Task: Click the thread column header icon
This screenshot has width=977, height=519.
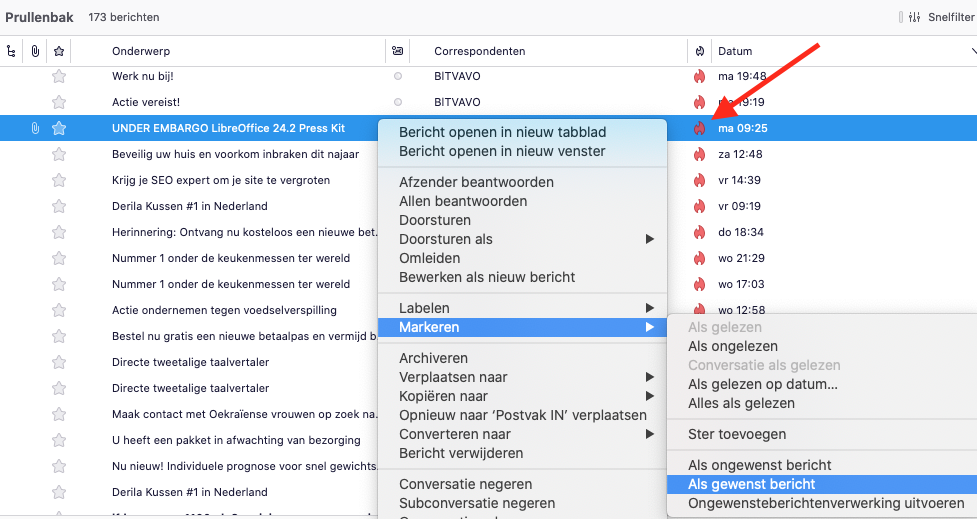Action: pyautogui.click(x=11, y=51)
